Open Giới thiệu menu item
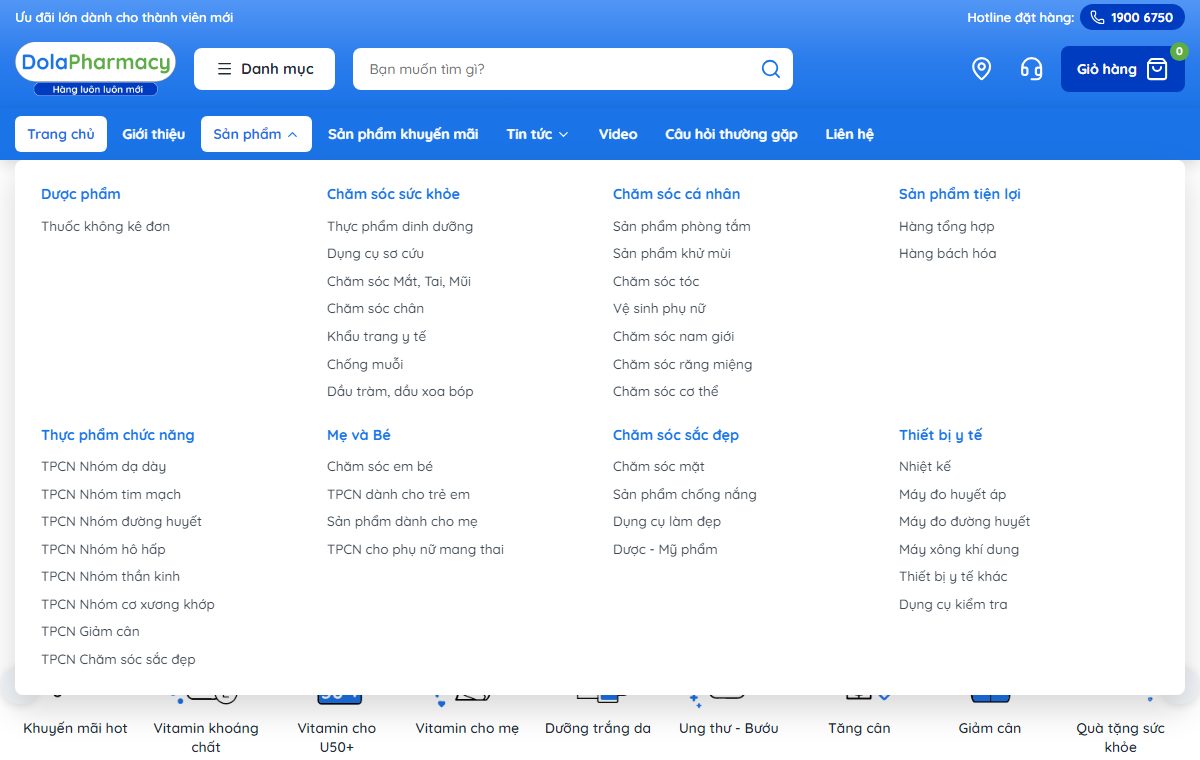Viewport: 1200px width, 760px height. point(154,134)
